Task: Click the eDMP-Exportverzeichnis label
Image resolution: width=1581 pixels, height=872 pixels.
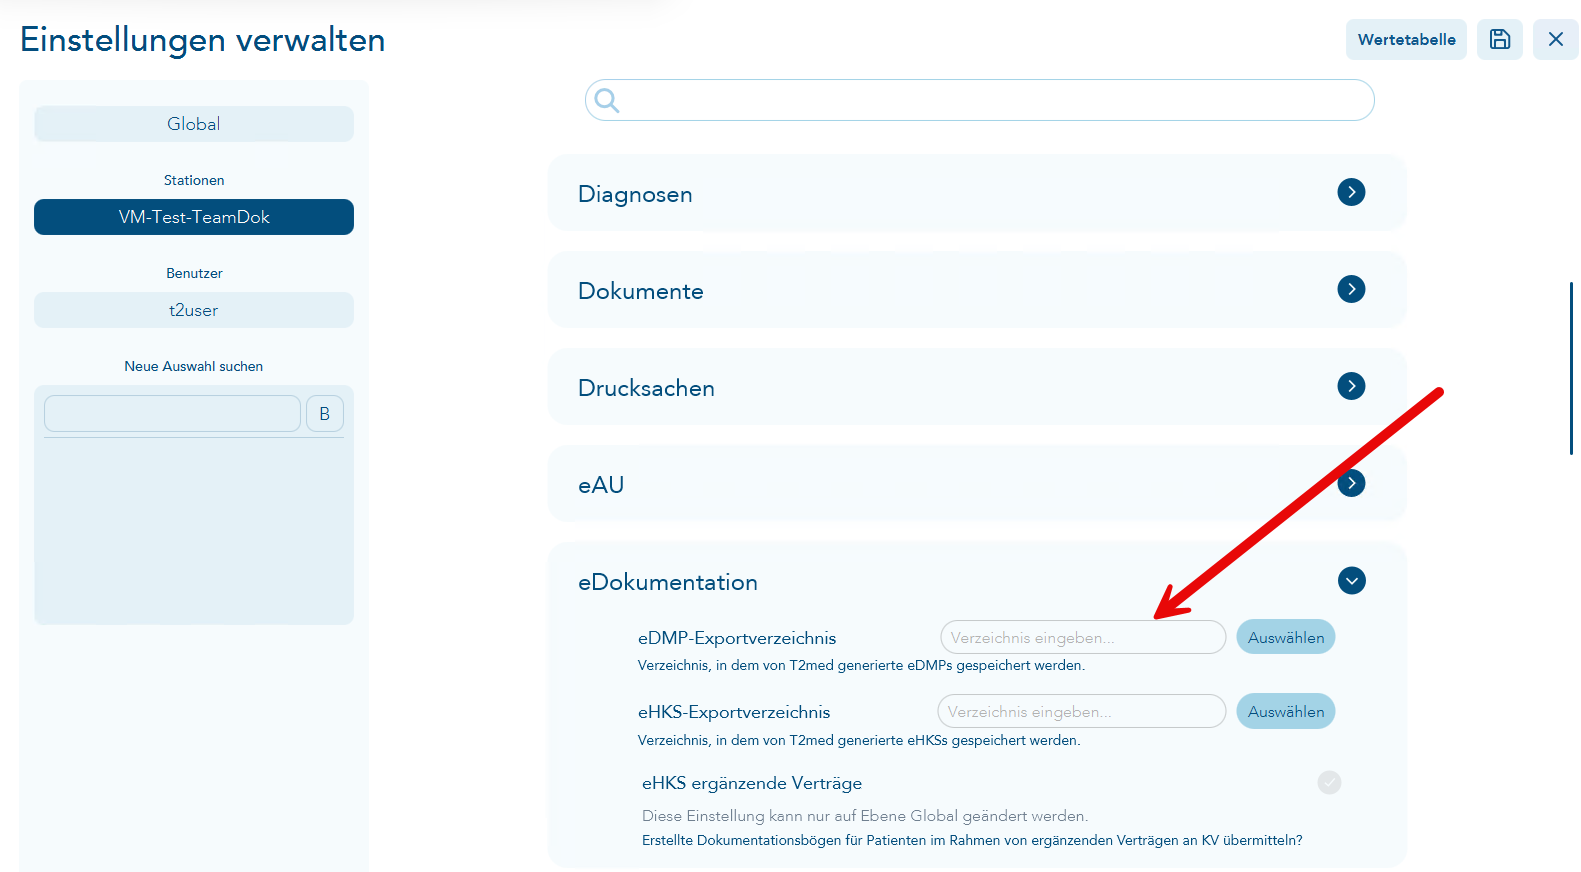Action: (737, 638)
